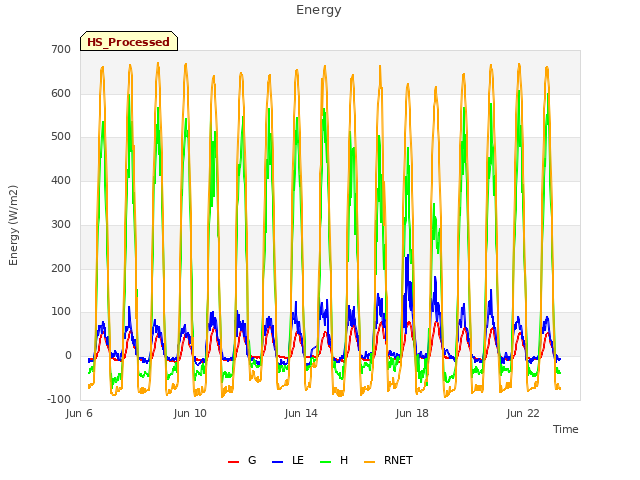Click the 300 y-axis tick label
The height and width of the screenshot is (480, 640).
tap(61, 224)
